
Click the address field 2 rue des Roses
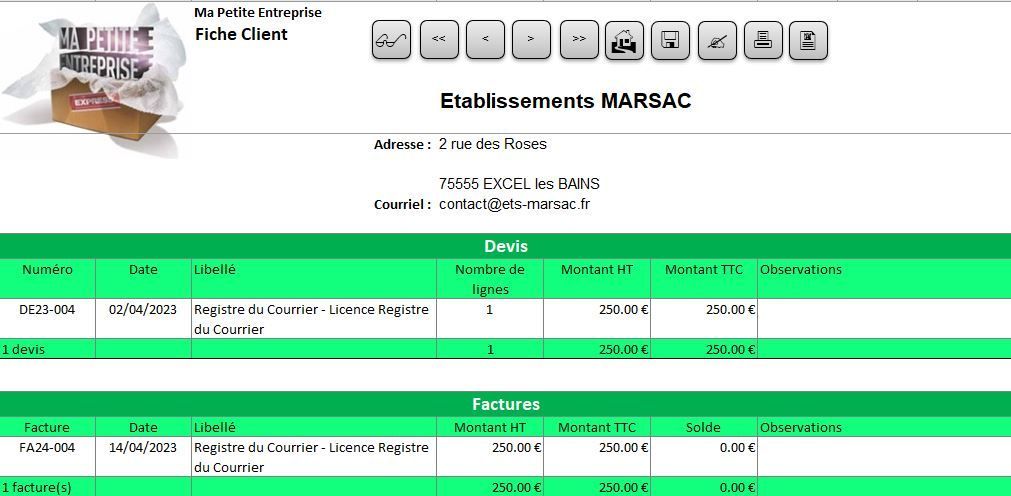493,144
